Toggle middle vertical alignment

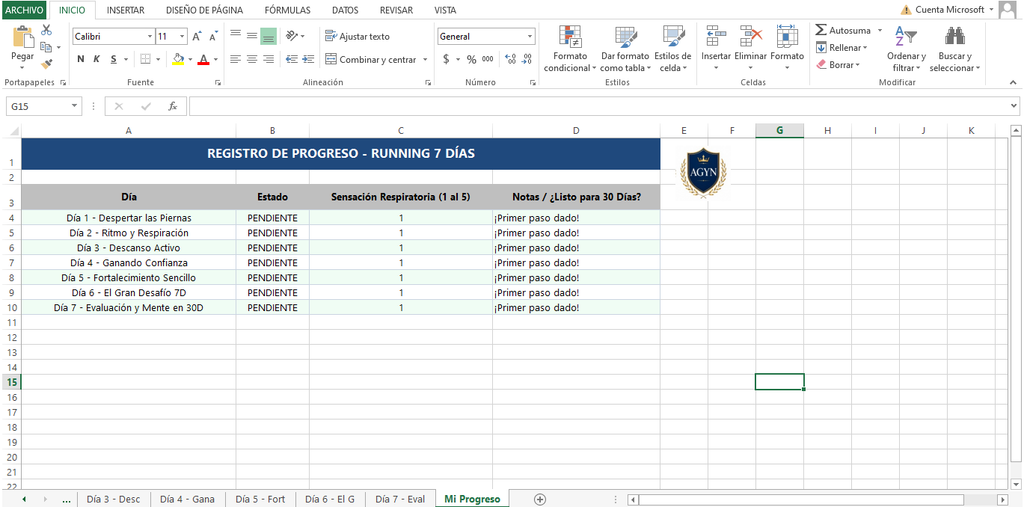click(x=252, y=36)
